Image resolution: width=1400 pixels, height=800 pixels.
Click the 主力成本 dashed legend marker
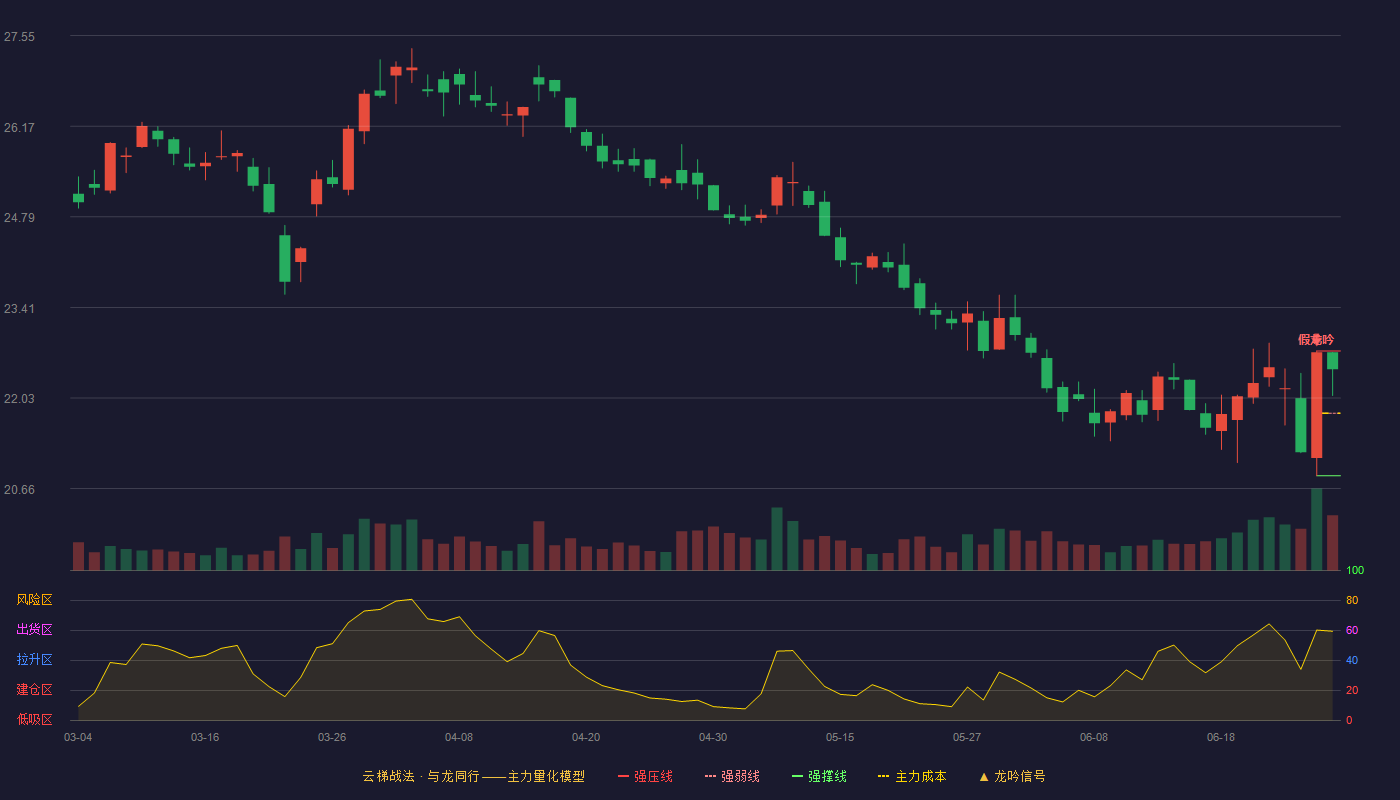tap(884, 776)
